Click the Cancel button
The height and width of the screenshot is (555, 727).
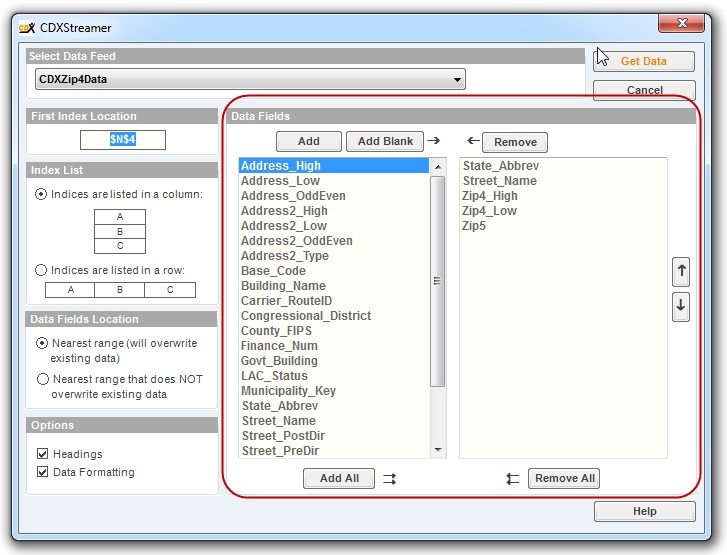(644, 90)
